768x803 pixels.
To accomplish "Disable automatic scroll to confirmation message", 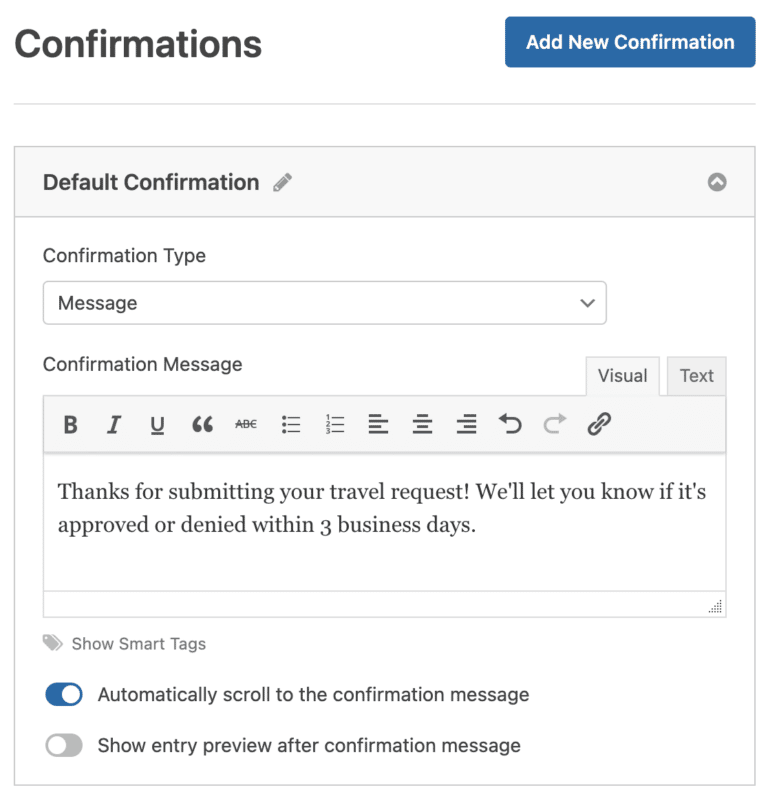I will click(64, 694).
